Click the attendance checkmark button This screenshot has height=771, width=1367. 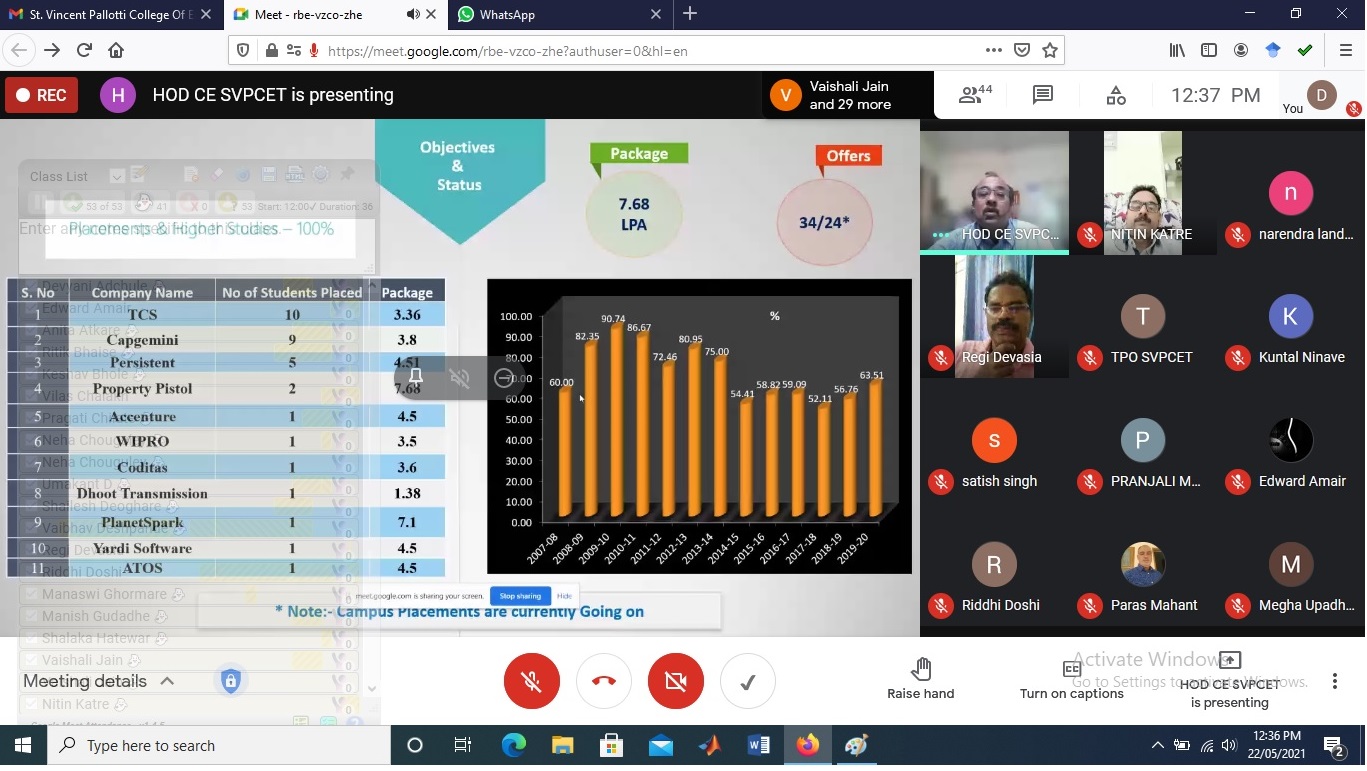(x=747, y=681)
